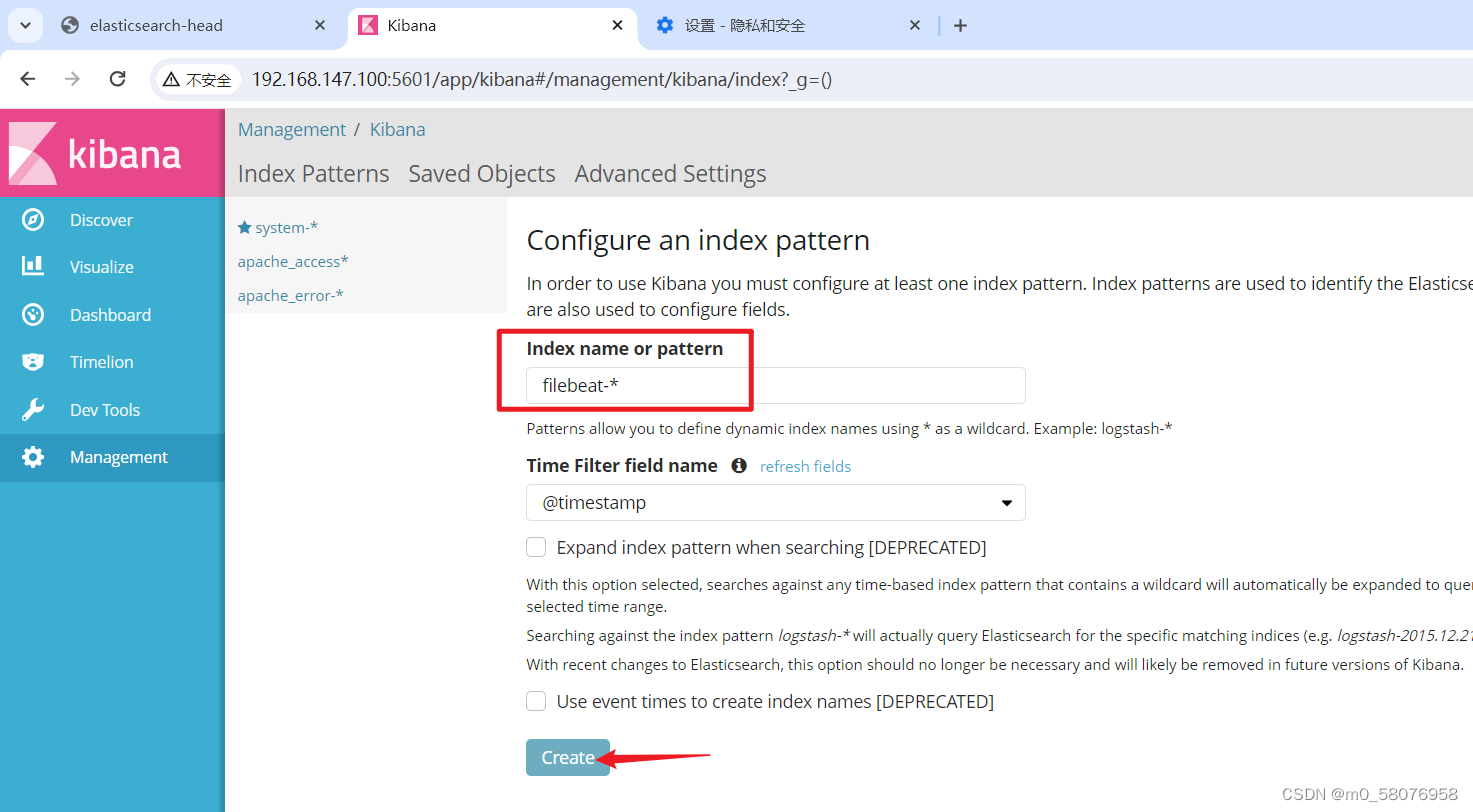
Task: Open the Timelion mask icon
Action: [x=33, y=362]
